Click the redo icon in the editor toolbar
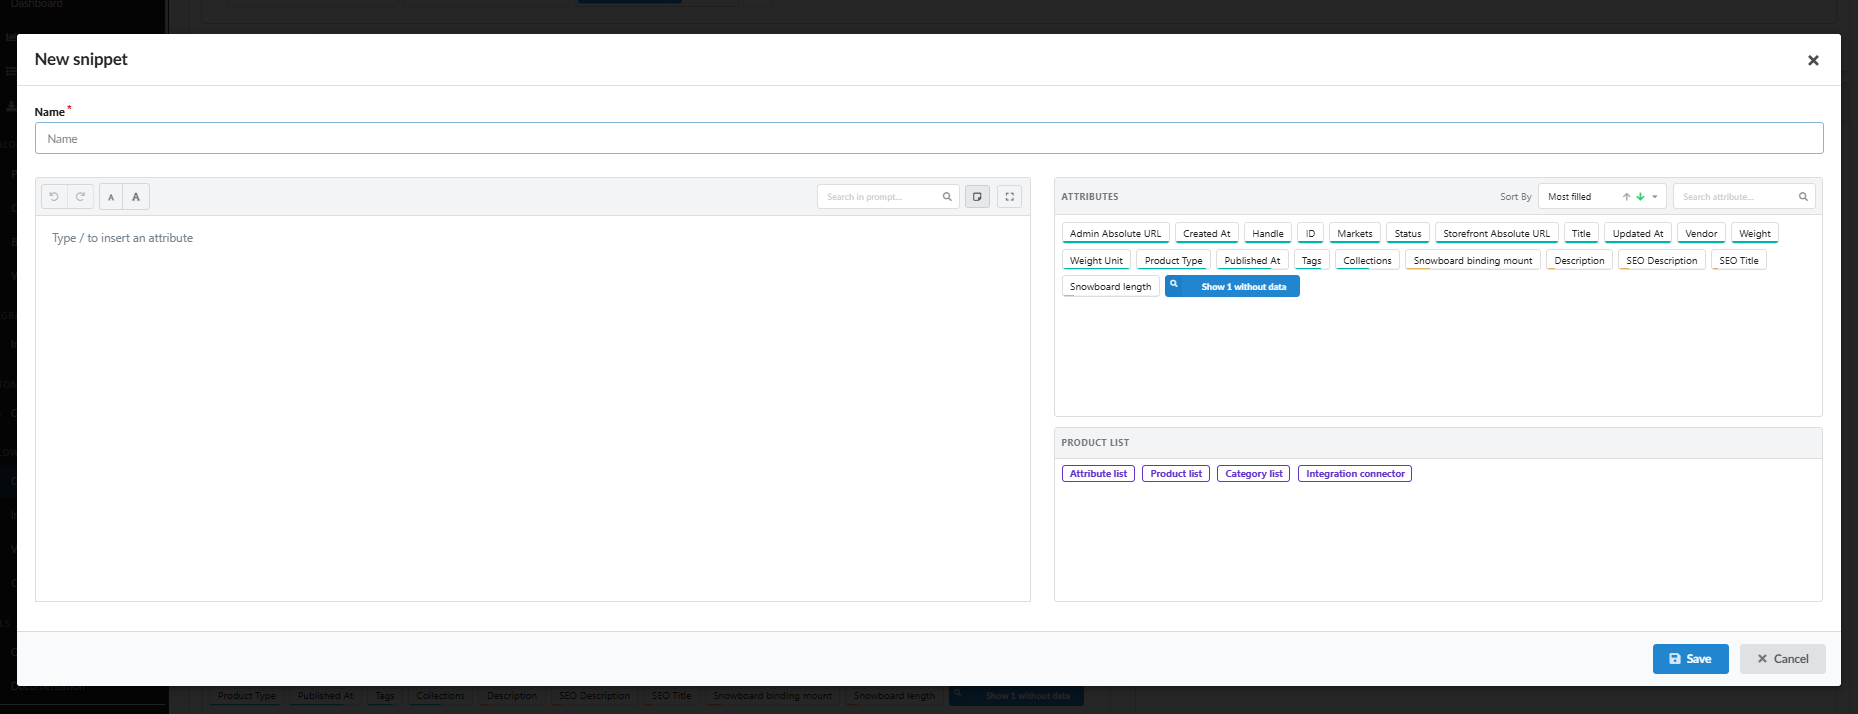The height and width of the screenshot is (714, 1858). [x=81, y=197]
